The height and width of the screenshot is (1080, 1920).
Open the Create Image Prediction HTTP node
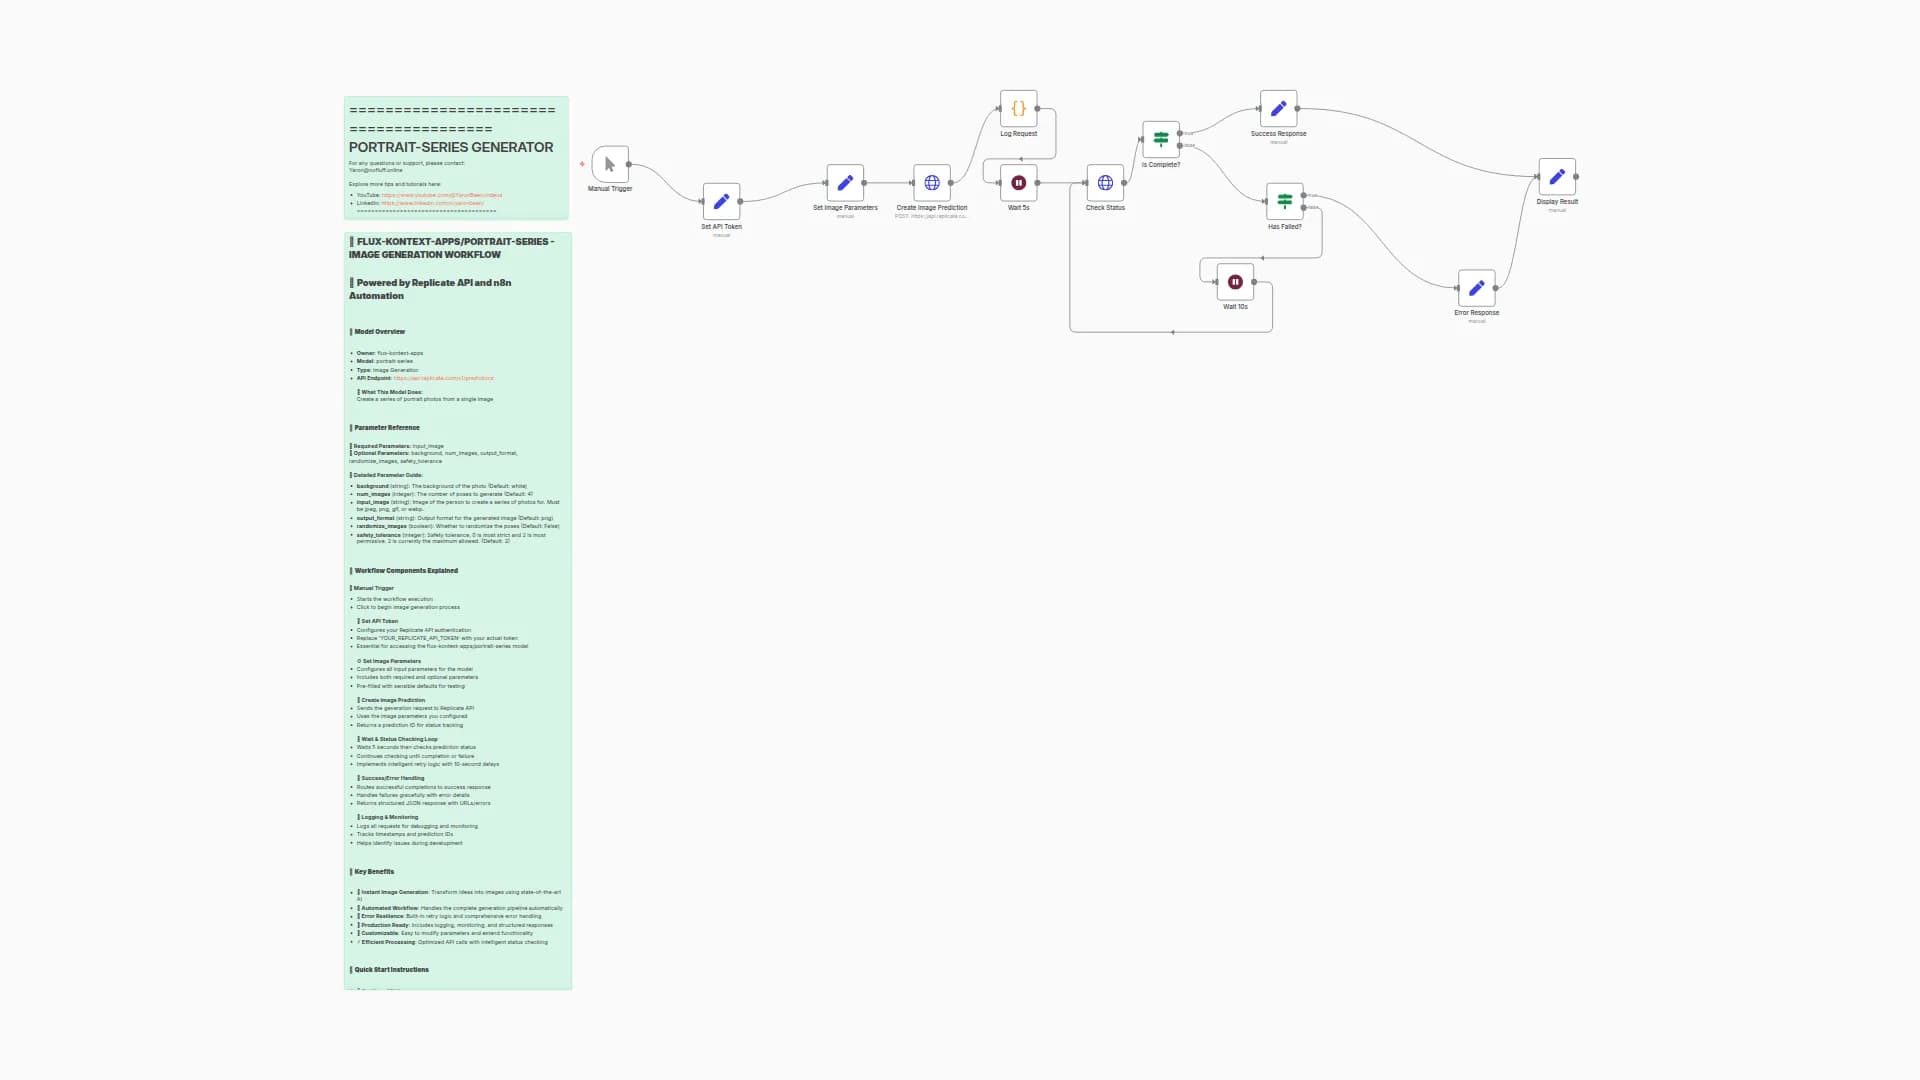[x=931, y=183]
